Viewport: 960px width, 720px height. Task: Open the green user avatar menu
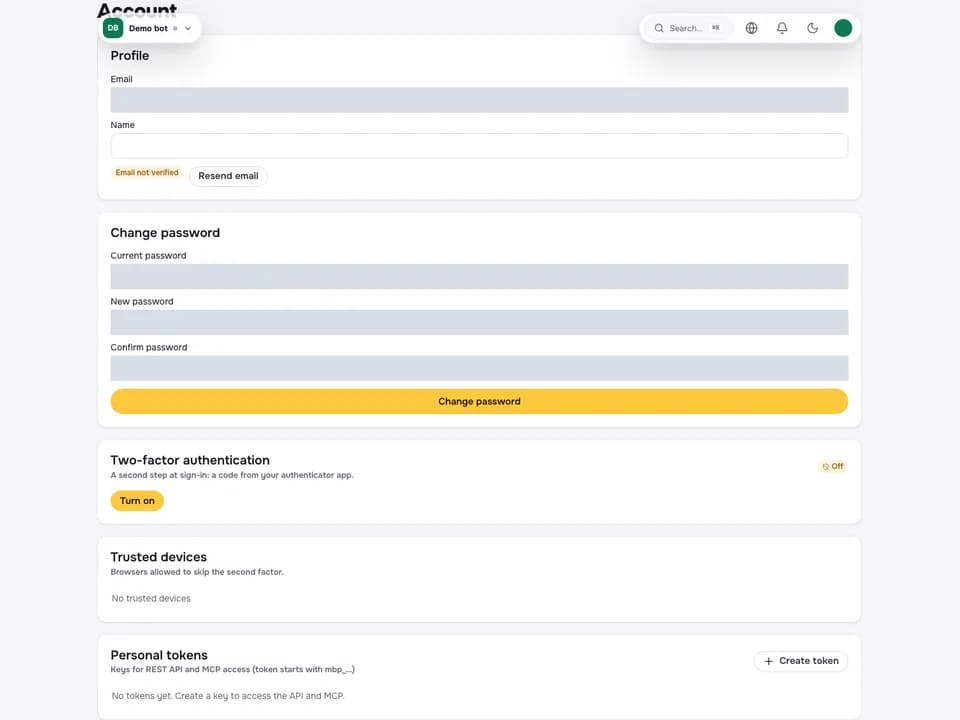tap(843, 28)
